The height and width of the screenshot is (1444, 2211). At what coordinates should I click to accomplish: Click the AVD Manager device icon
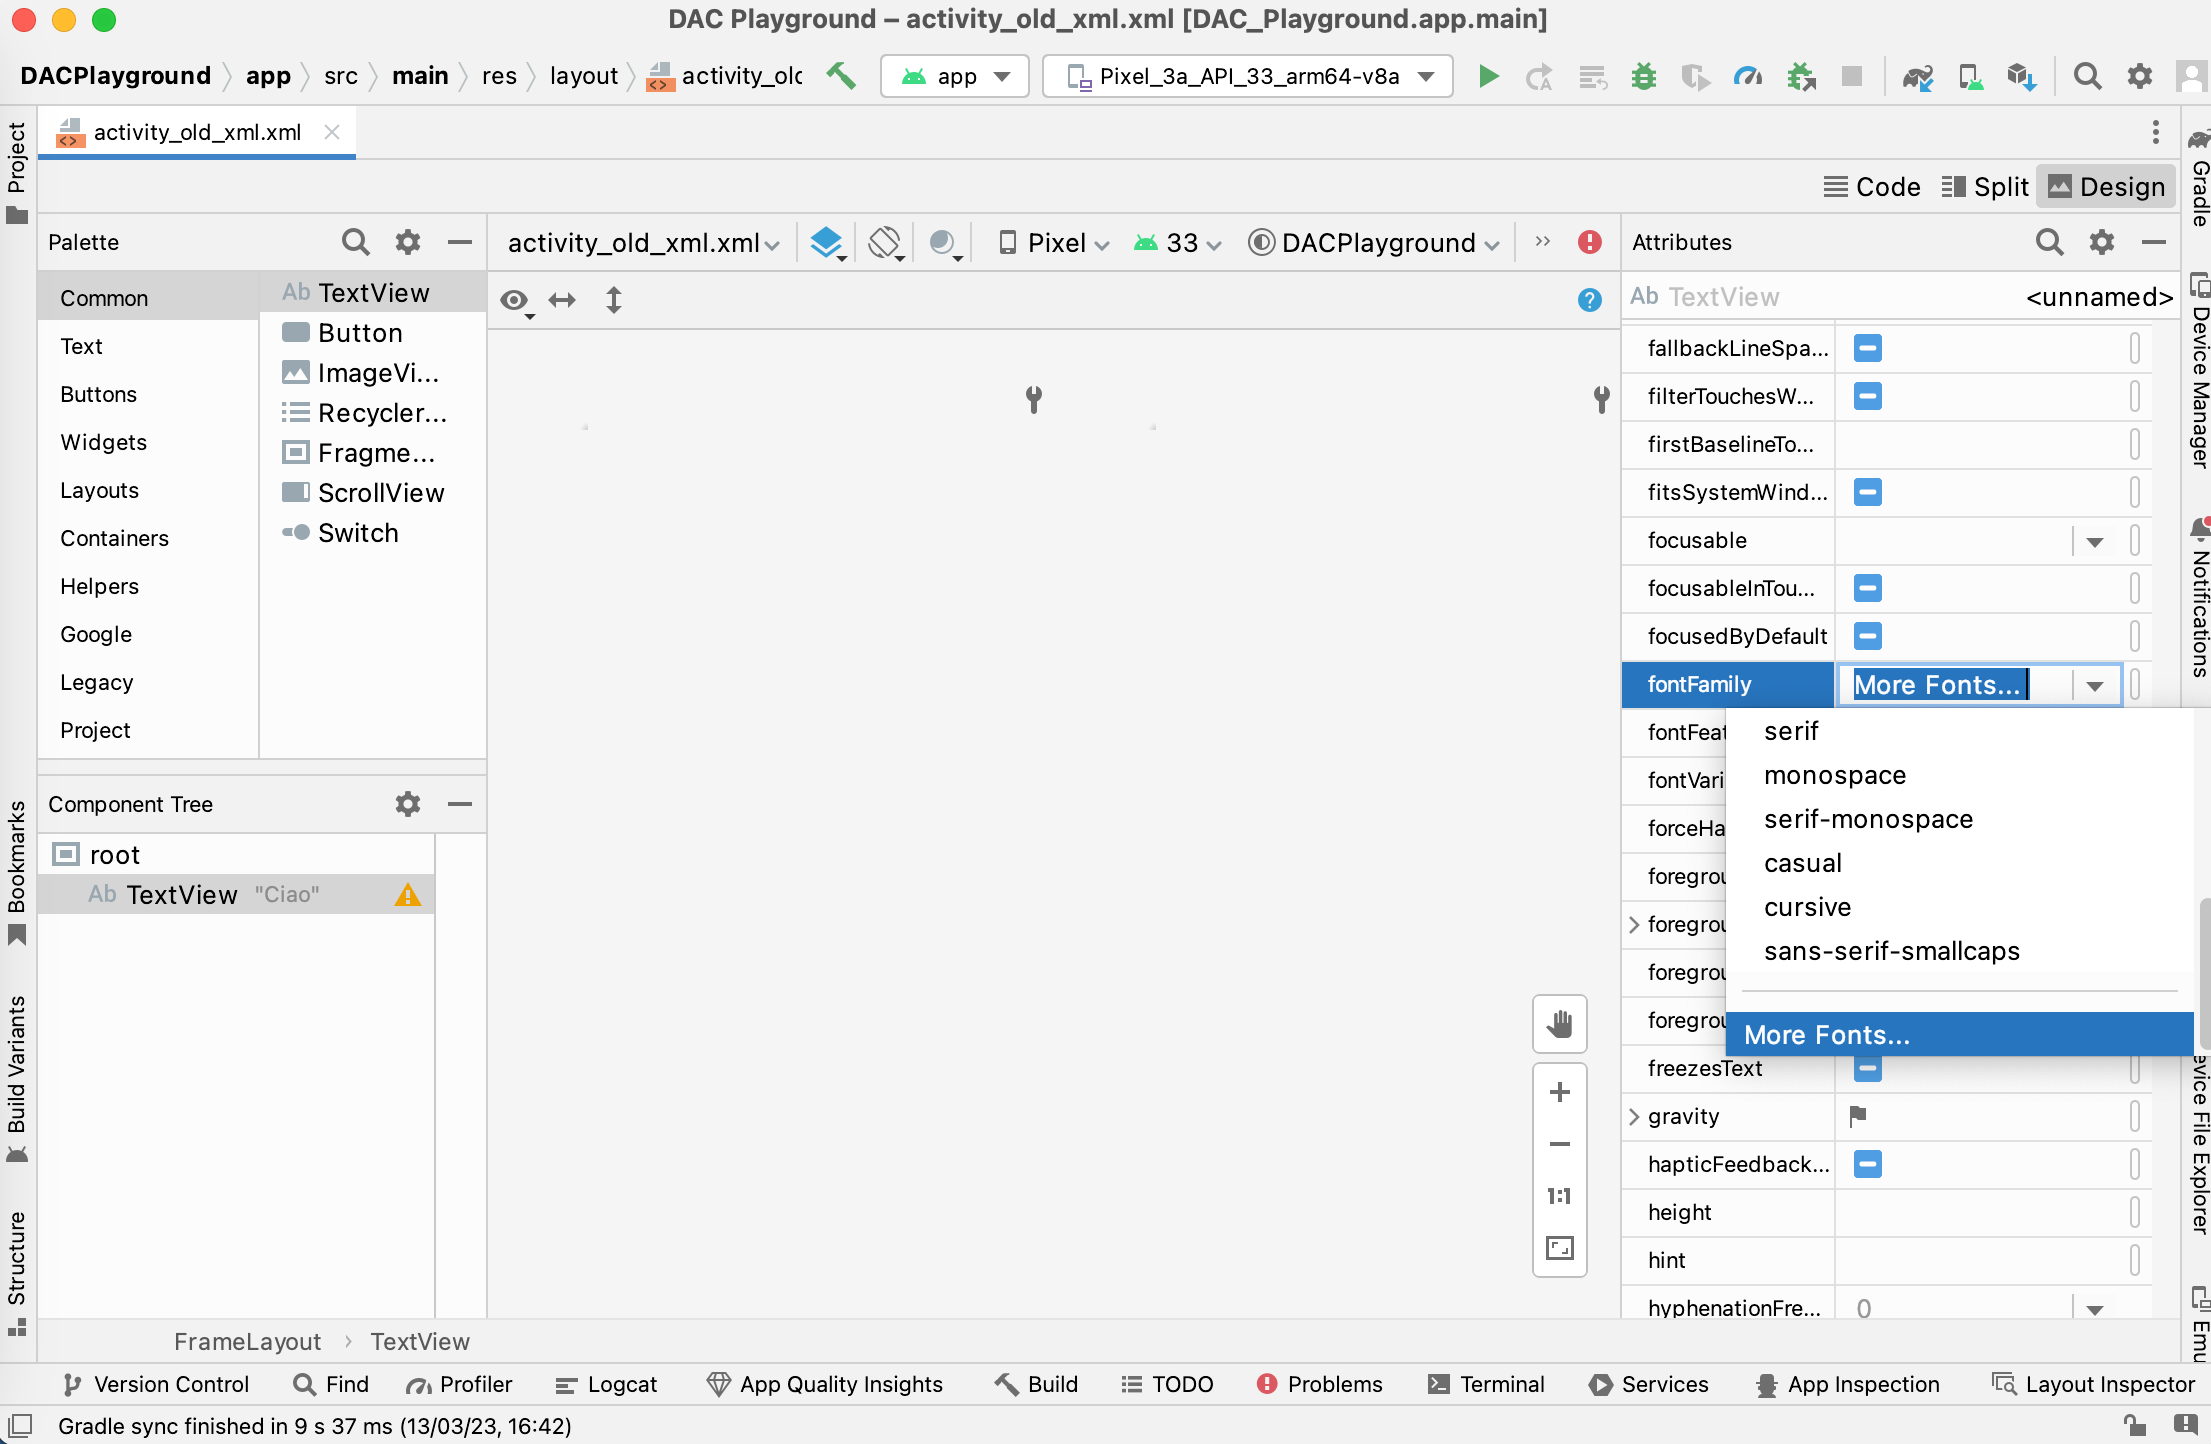coord(1968,77)
